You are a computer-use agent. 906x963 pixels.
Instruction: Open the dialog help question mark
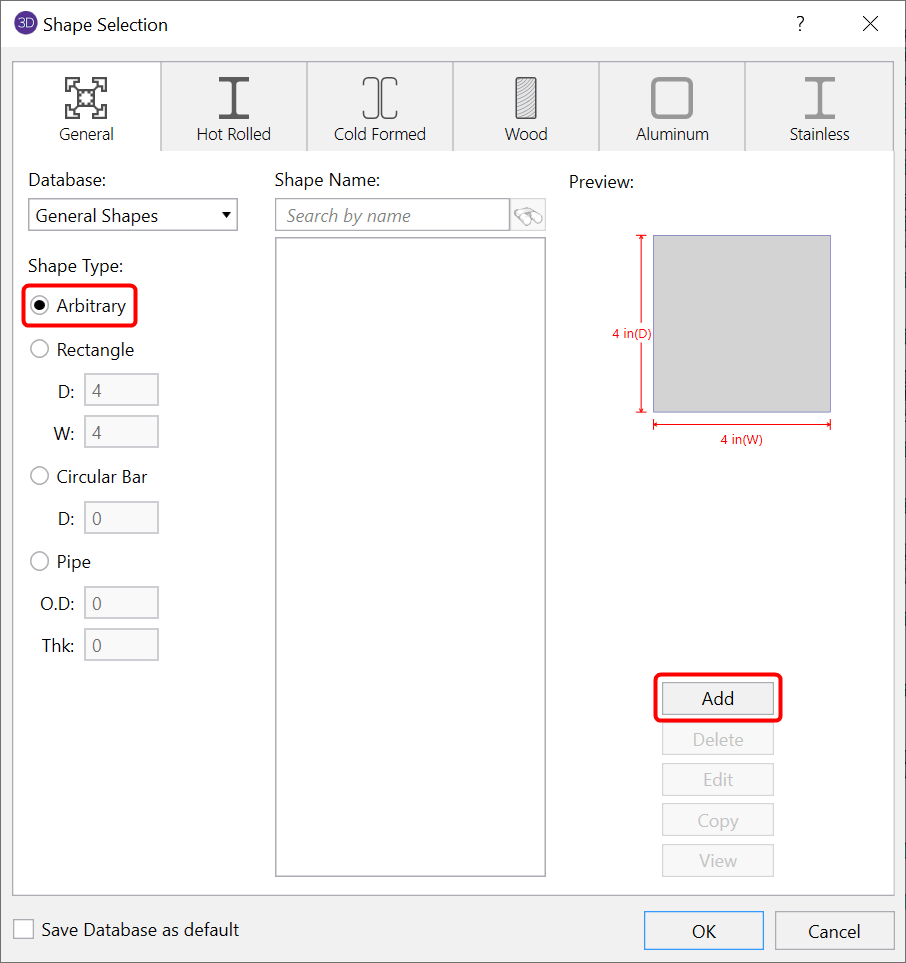click(800, 23)
